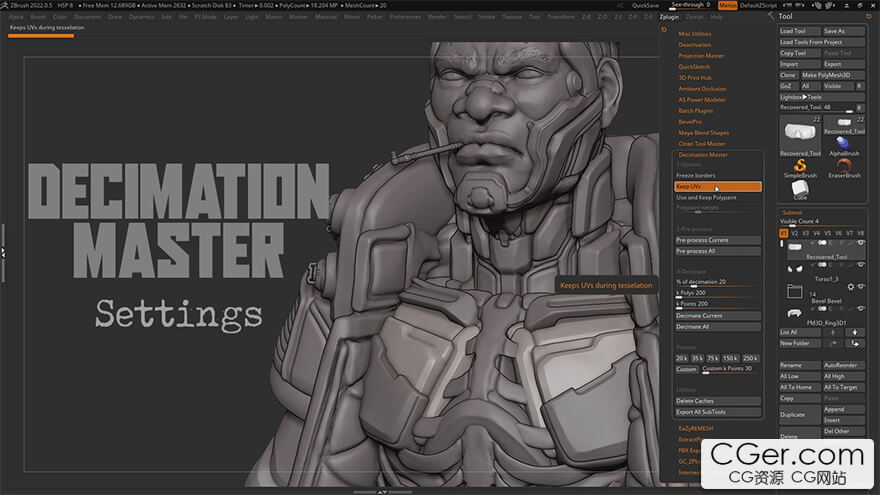Toggle Use and Keep Polypaint option
The width and height of the screenshot is (880, 495).
[718, 198]
